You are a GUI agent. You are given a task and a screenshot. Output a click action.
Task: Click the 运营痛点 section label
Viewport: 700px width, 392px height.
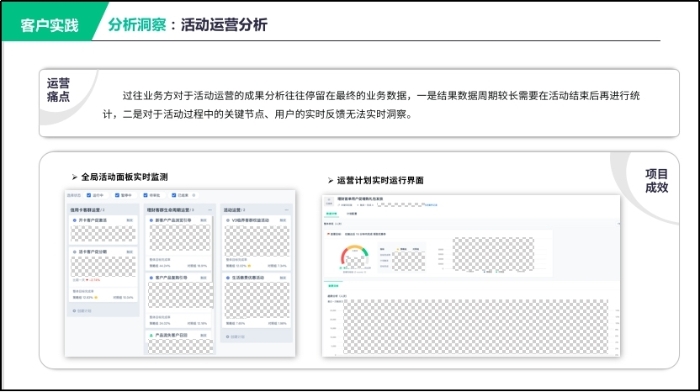[58, 90]
